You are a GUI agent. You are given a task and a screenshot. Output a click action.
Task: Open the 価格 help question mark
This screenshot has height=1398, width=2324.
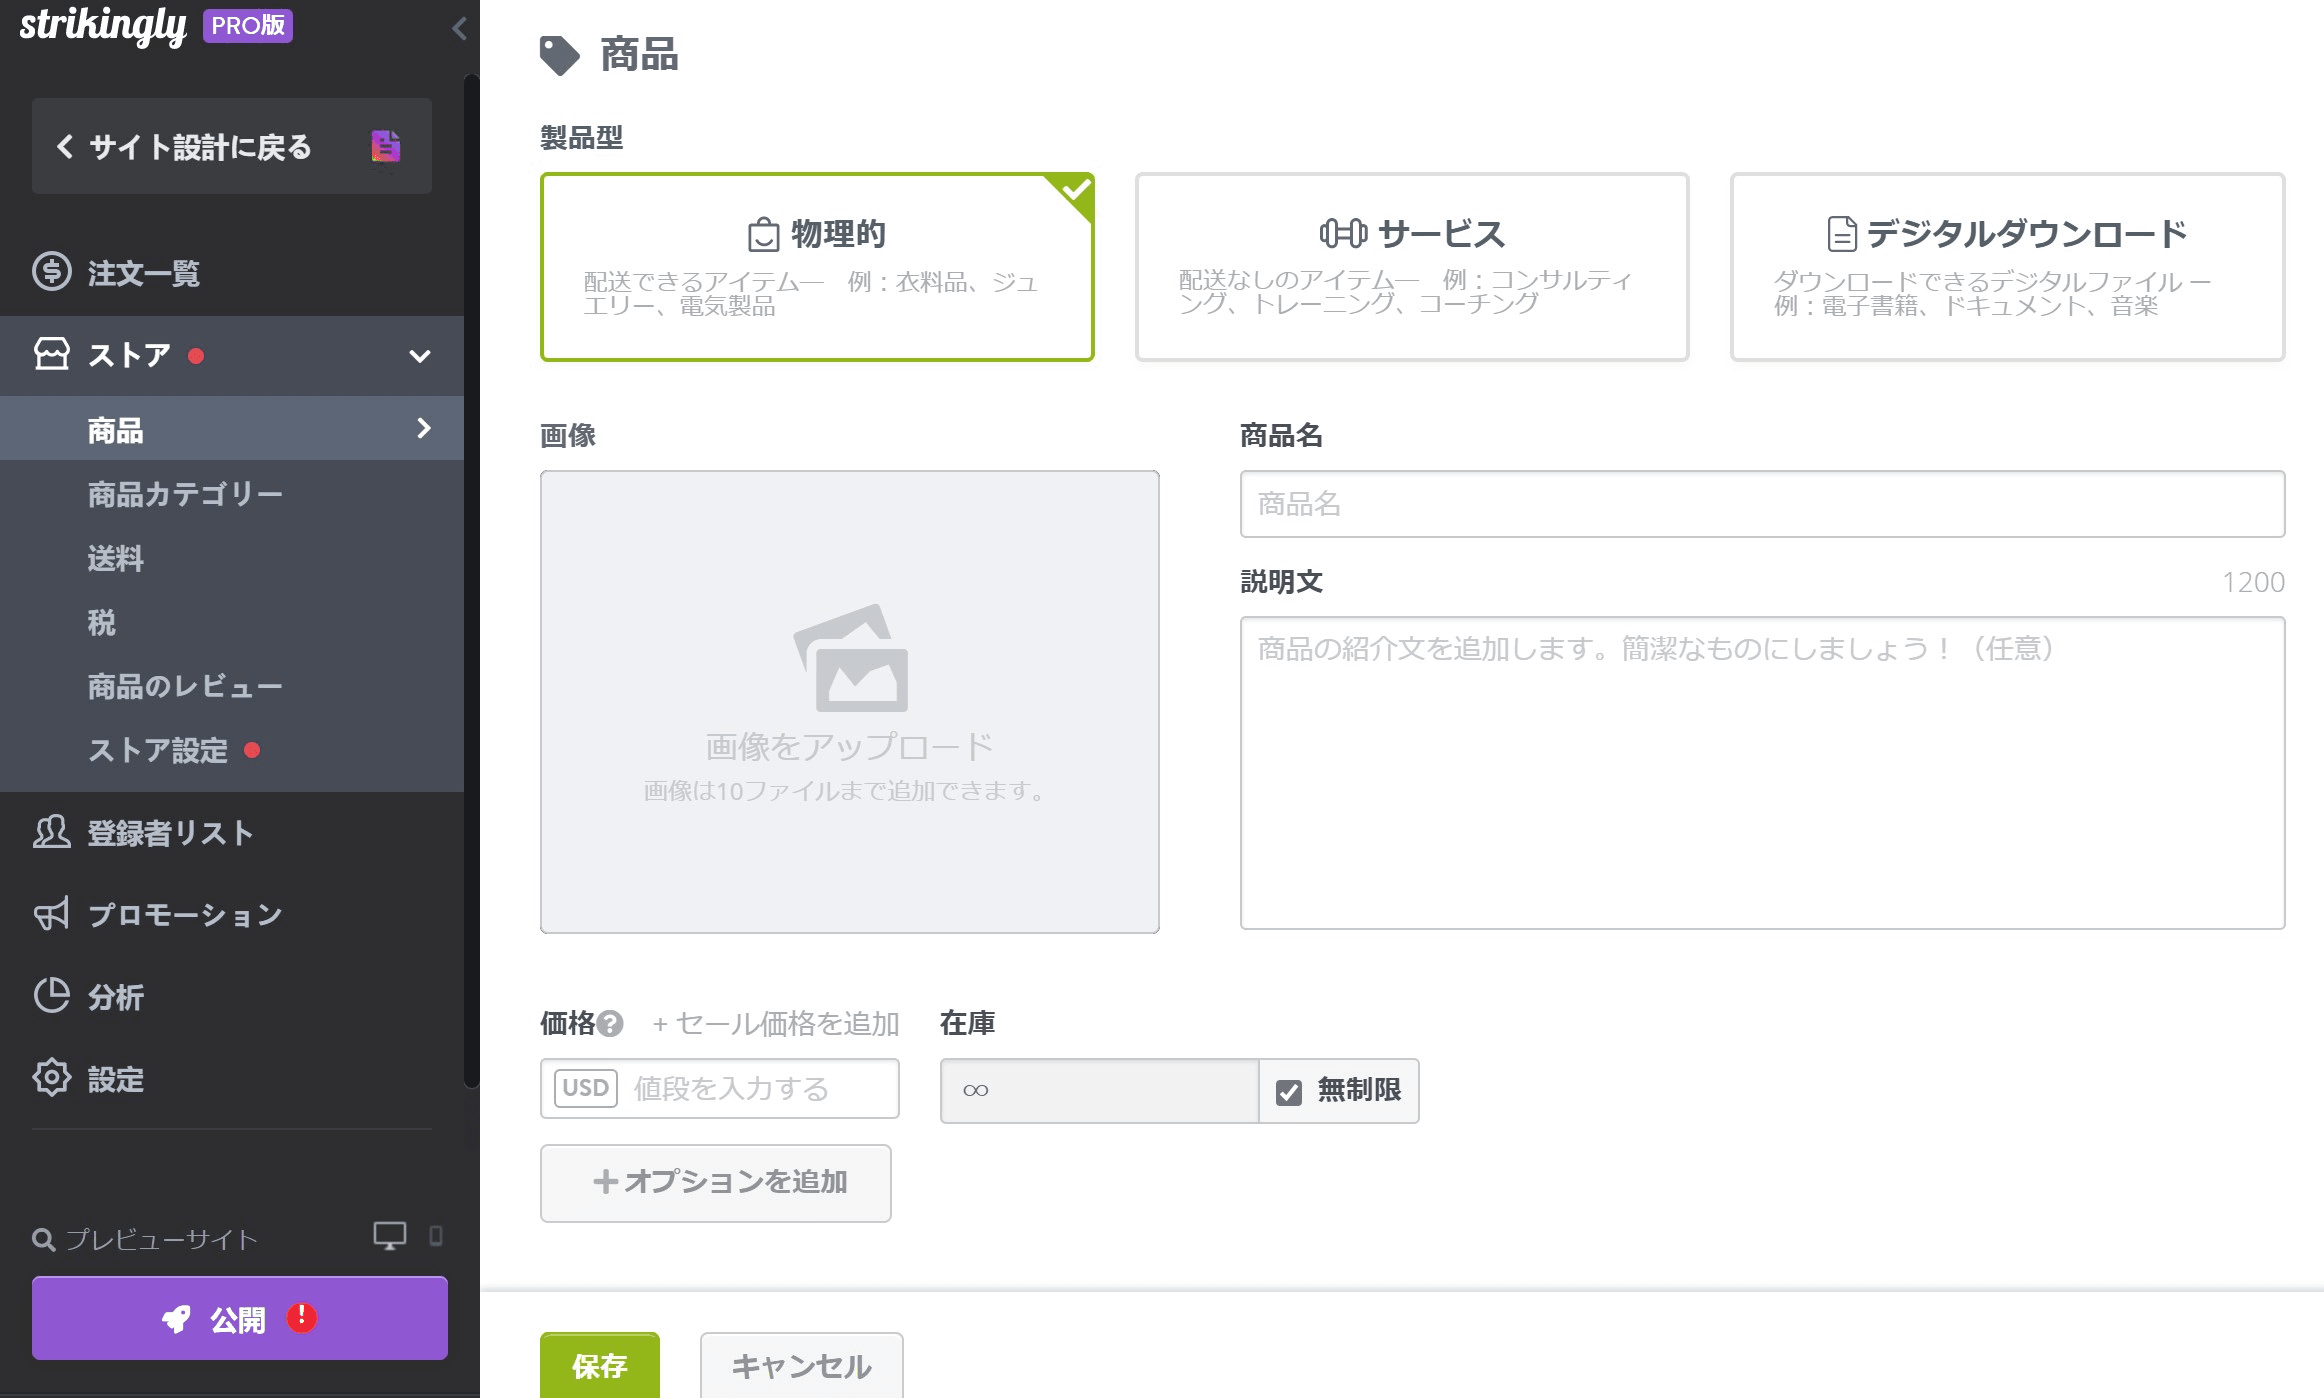click(609, 1024)
